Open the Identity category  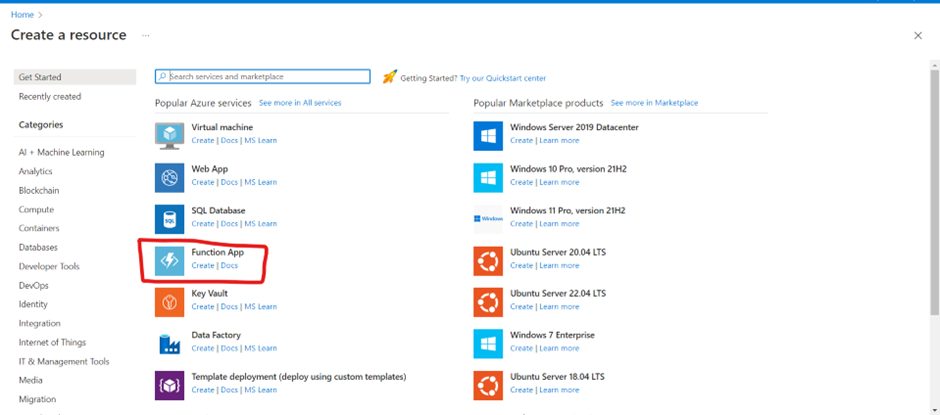click(33, 305)
